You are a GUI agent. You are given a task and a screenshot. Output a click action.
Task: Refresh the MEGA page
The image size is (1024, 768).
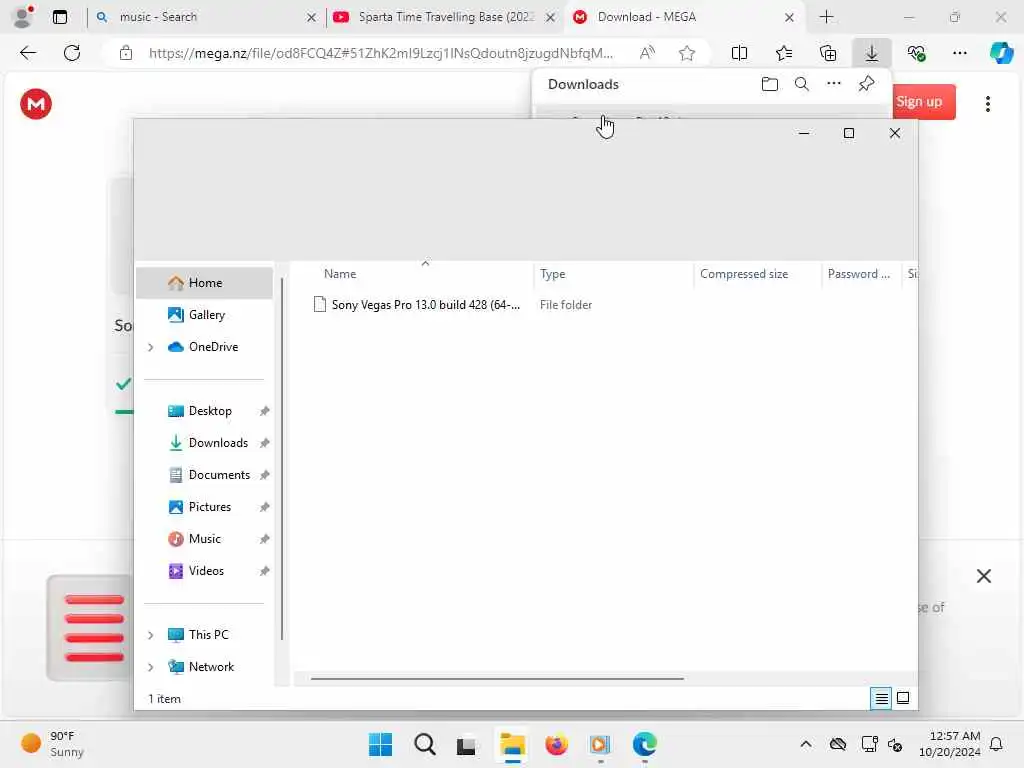click(x=72, y=53)
